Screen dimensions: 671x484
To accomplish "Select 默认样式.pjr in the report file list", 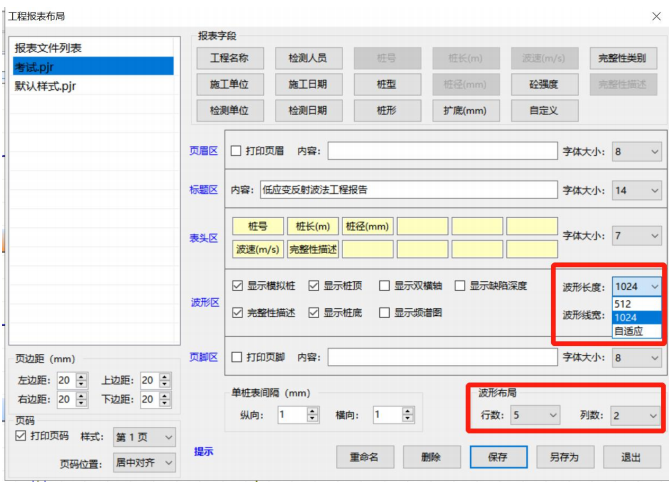I will (x=45, y=86).
